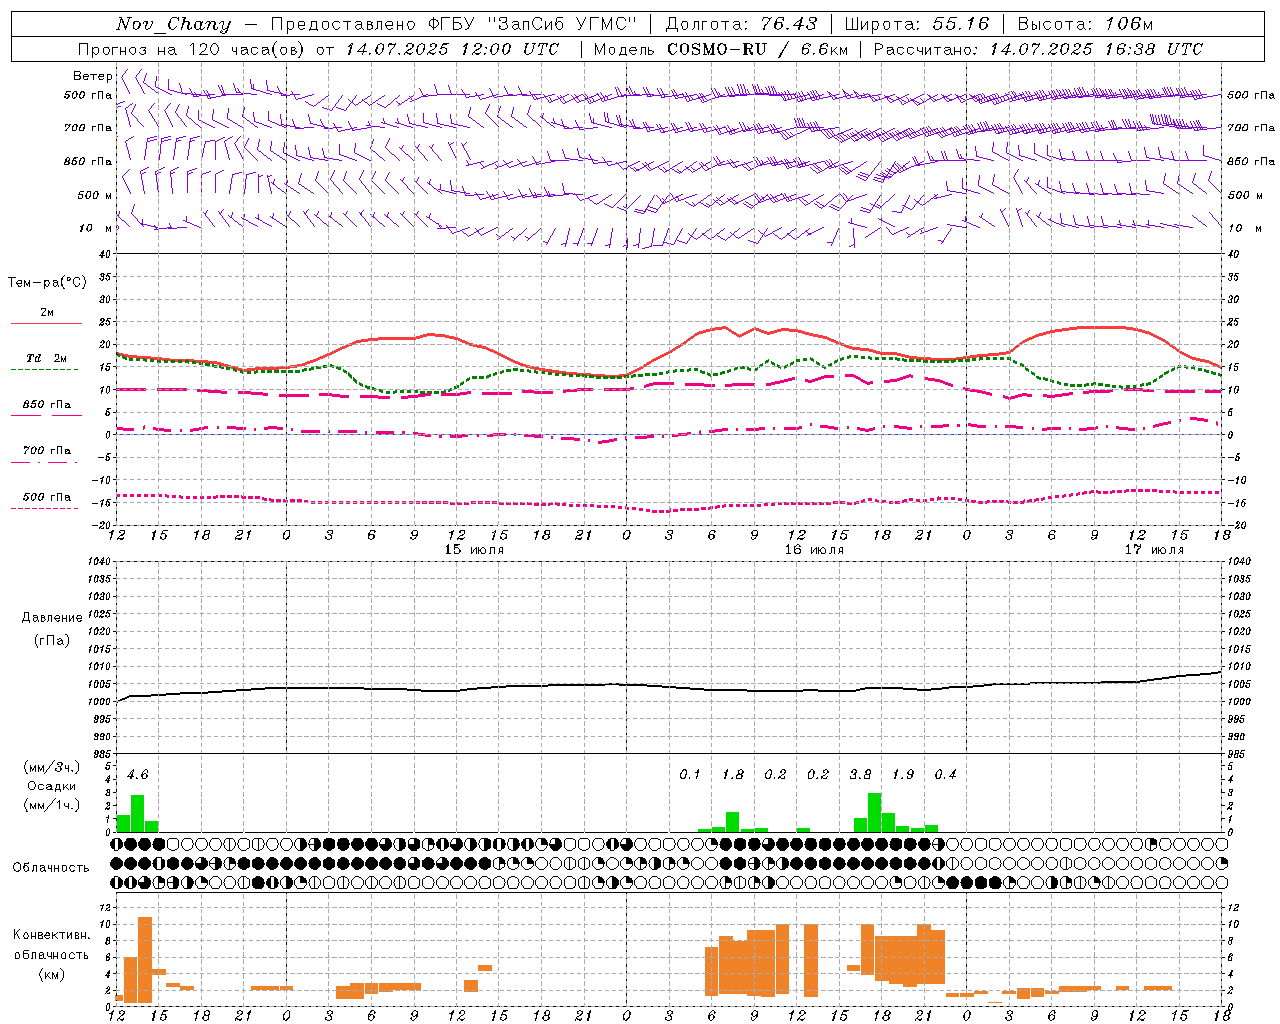
Task: Click the '(км)' unit under convective cloudiness
Action: [x=51, y=974]
